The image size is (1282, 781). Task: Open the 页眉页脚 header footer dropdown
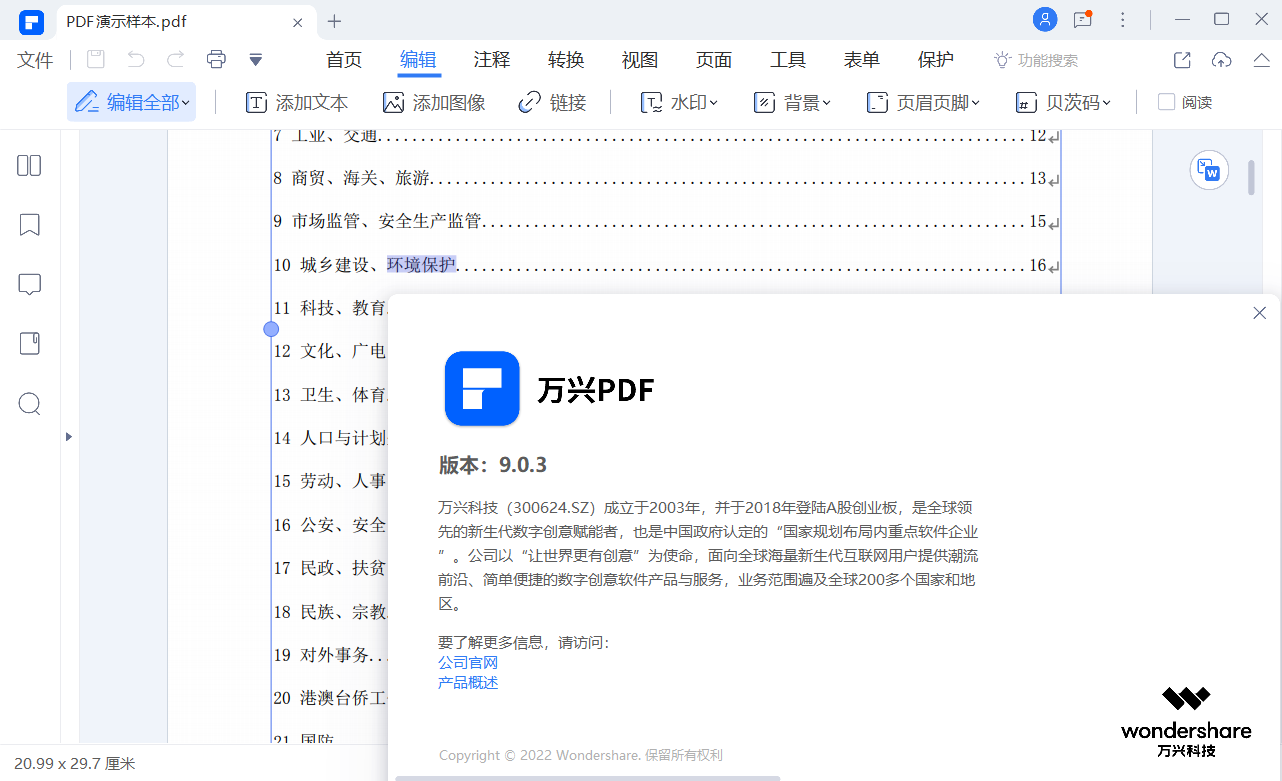(923, 102)
